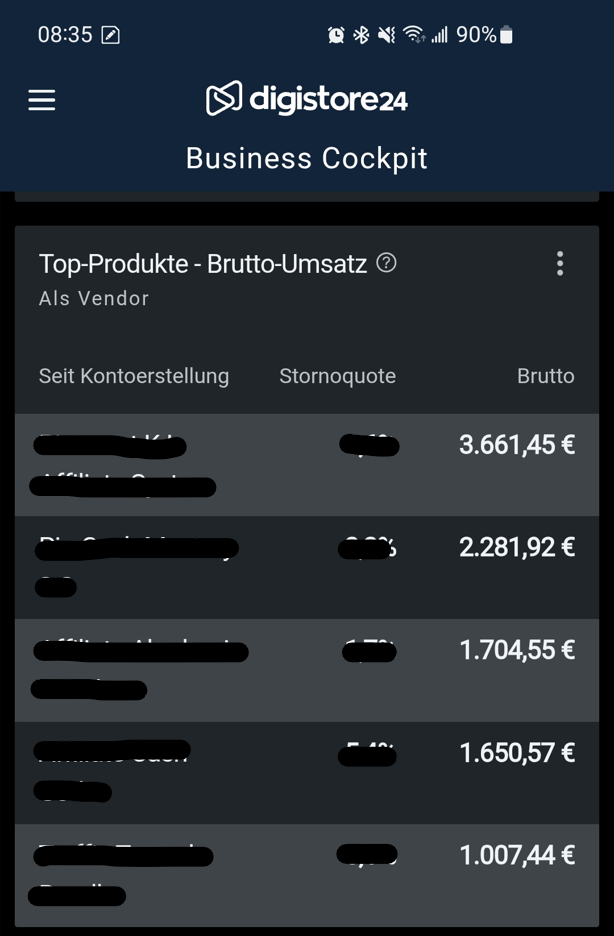
Task: Sort by Stornoquote column header
Action: coord(338,376)
